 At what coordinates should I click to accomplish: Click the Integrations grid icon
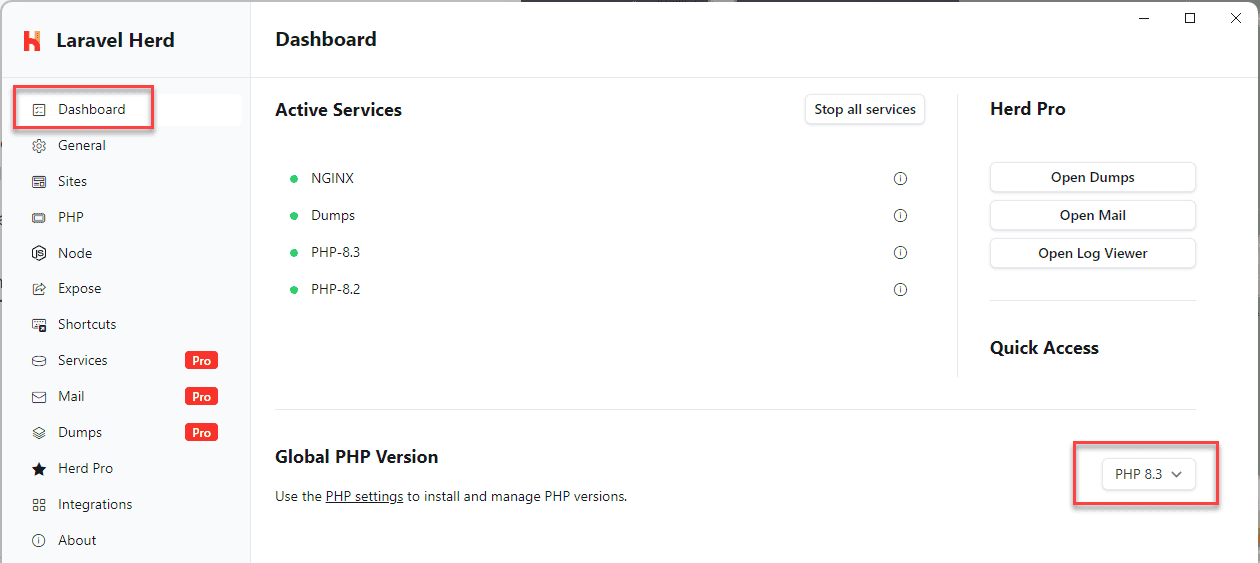pyautogui.click(x=39, y=505)
